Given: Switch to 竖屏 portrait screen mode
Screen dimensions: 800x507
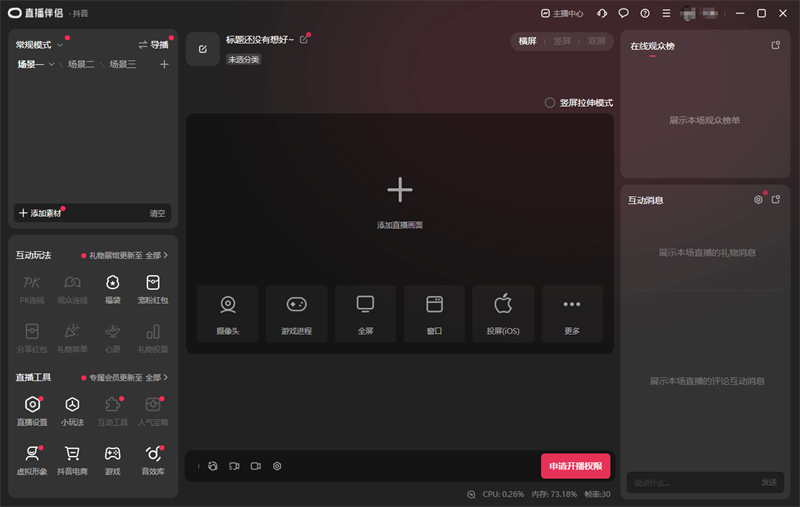Looking at the screenshot, I should tap(562, 41).
